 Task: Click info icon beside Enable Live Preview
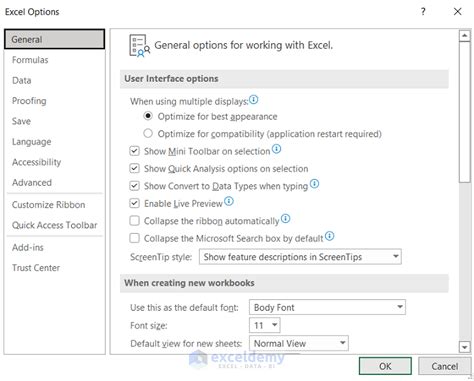(229, 201)
